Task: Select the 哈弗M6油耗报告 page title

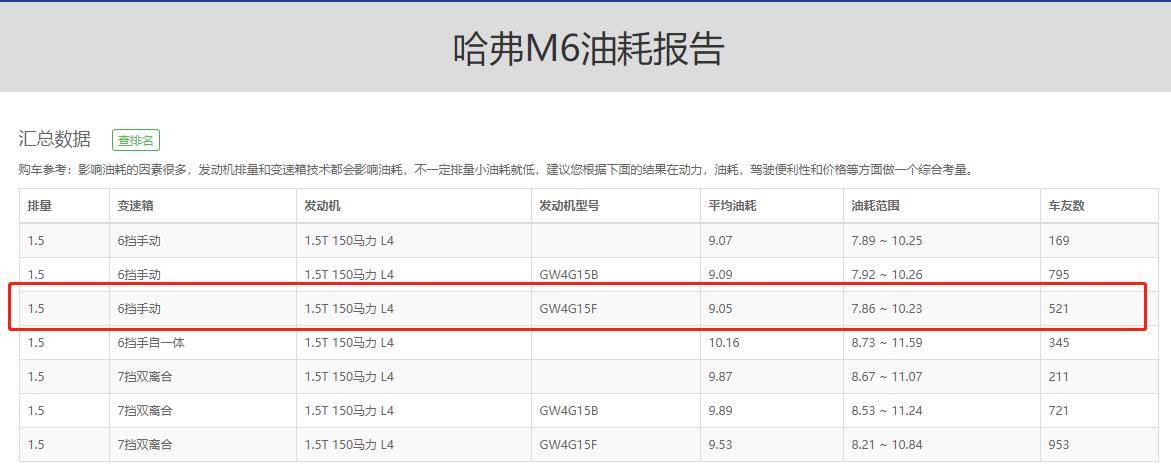Action: pyautogui.click(x=588, y=49)
